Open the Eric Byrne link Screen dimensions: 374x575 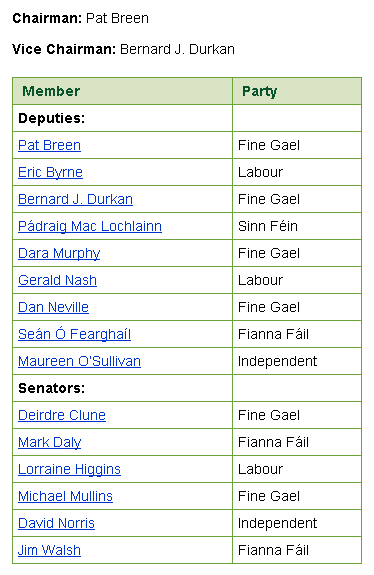coord(51,172)
